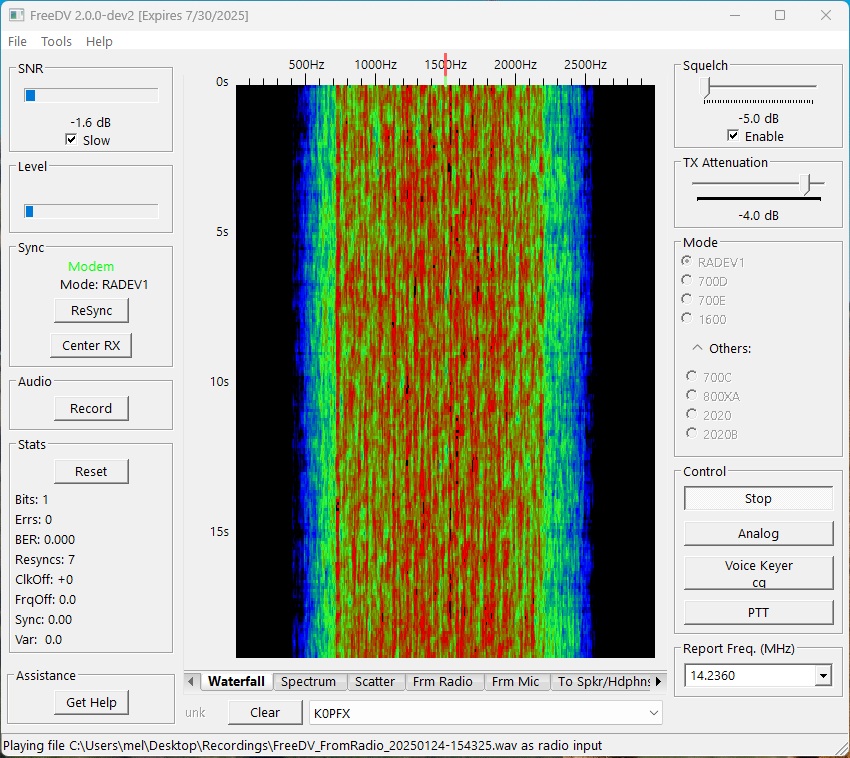
Task: Click the Record audio button
Action: click(91, 408)
